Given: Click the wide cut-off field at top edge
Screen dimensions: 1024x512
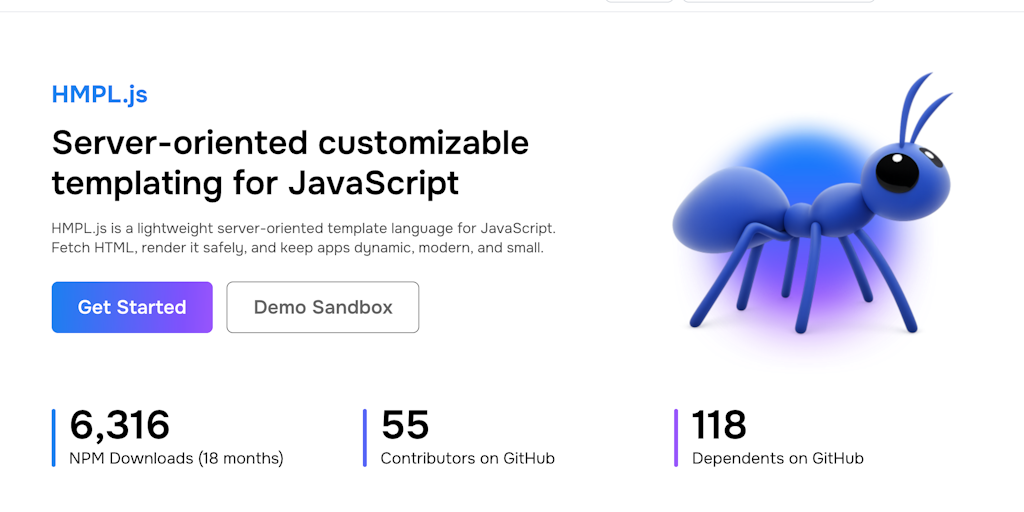Looking at the screenshot, I should click(778, 1).
